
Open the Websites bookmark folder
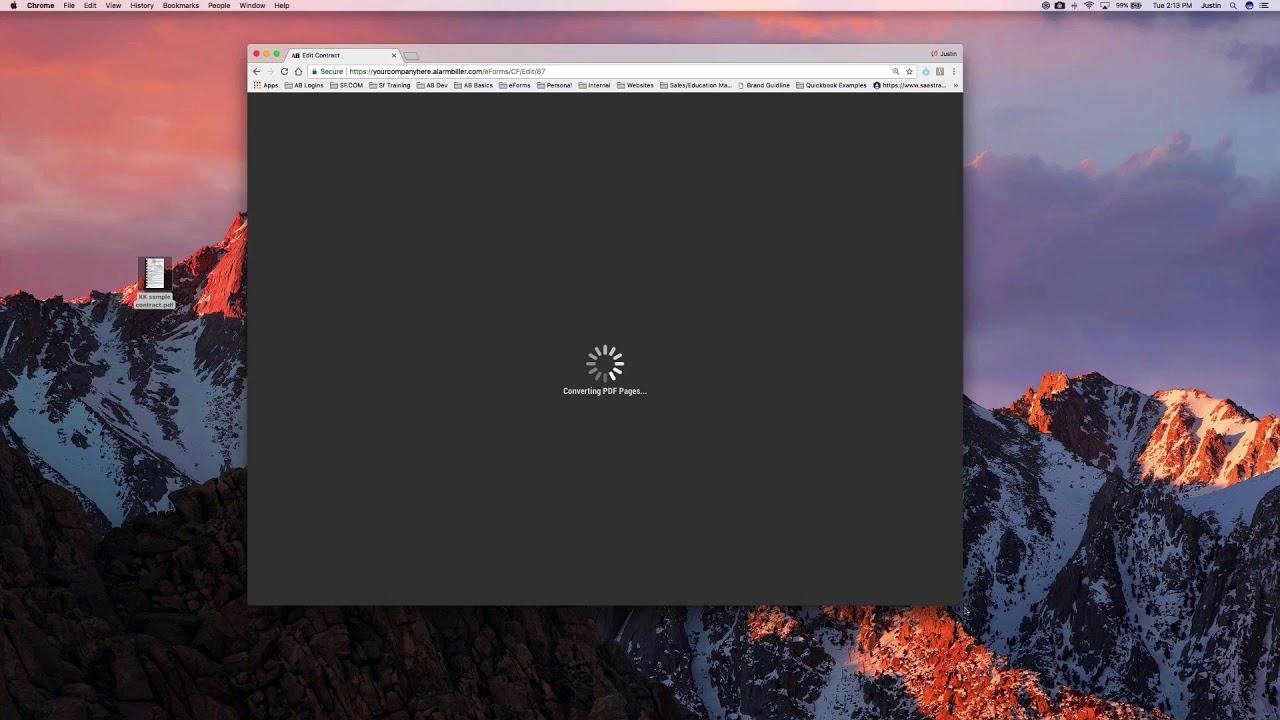click(x=635, y=85)
